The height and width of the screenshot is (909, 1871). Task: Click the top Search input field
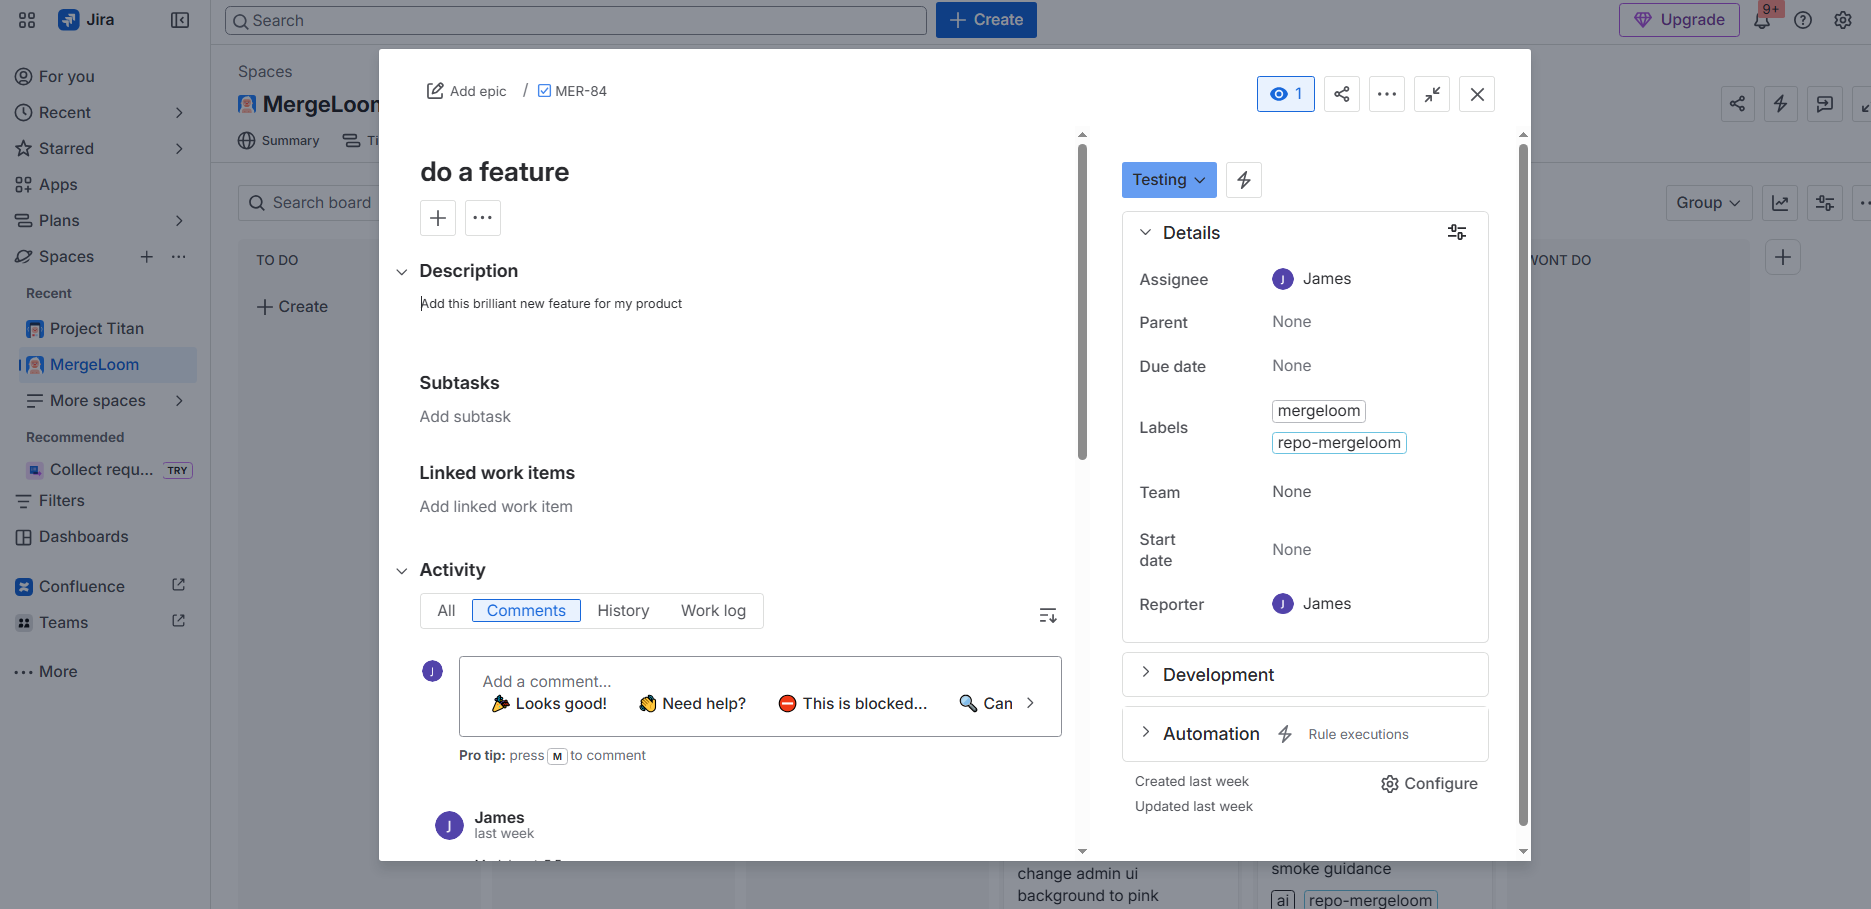tap(576, 20)
